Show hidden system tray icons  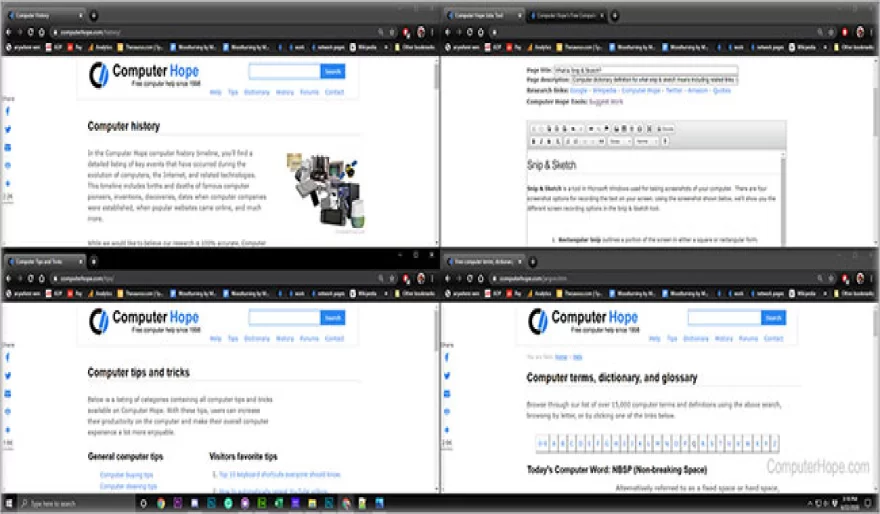click(810, 503)
